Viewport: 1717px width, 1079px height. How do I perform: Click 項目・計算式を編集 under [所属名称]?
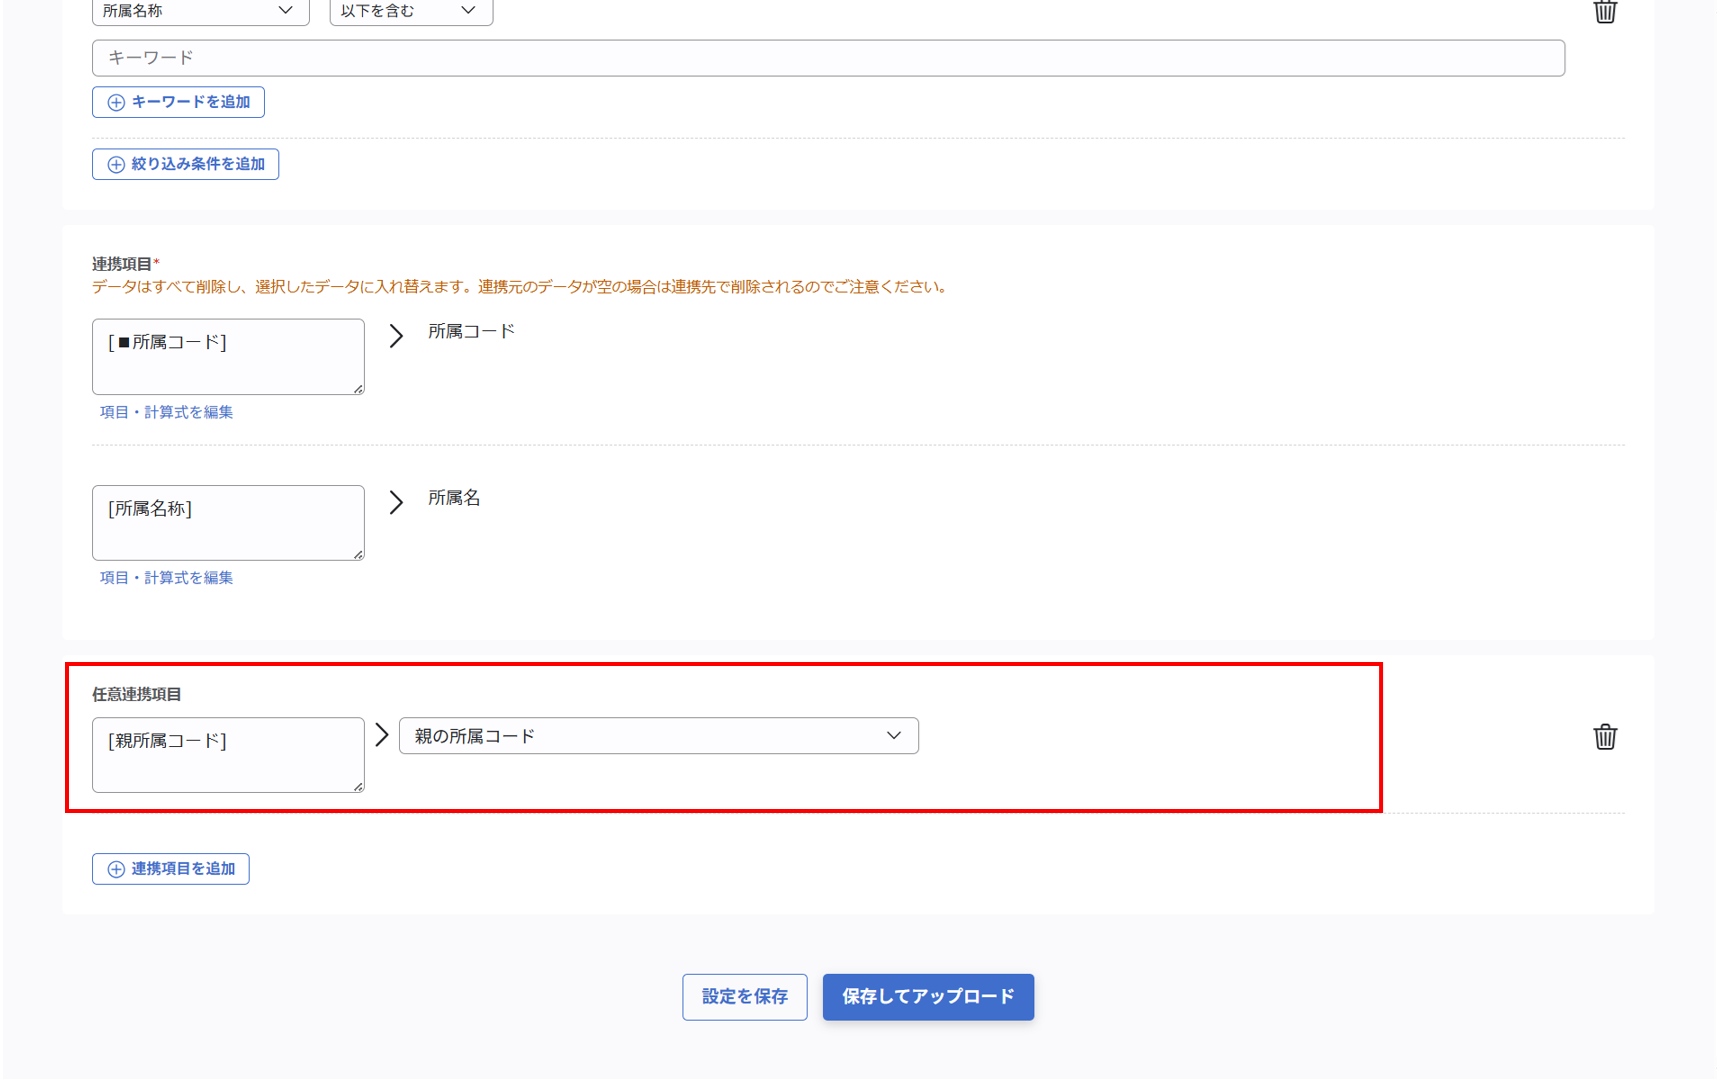click(x=166, y=577)
